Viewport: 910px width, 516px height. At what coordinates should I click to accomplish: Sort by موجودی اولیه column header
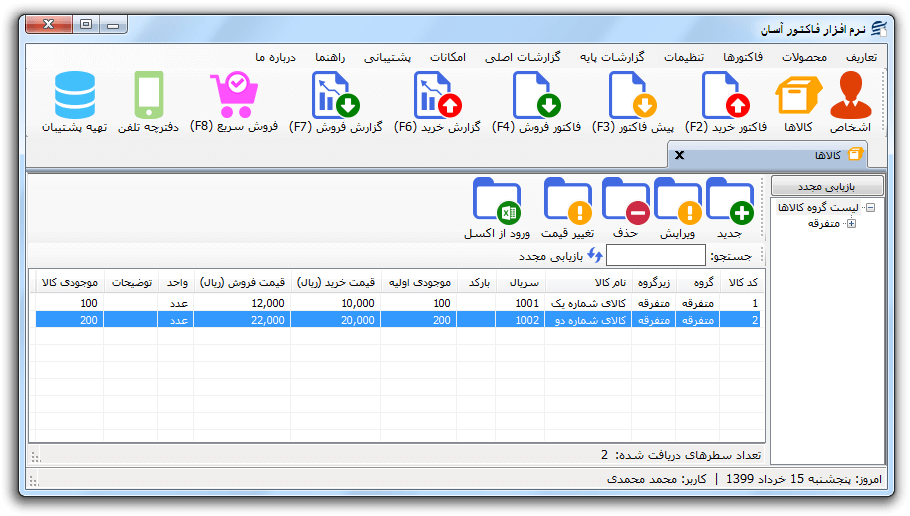click(x=419, y=283)
